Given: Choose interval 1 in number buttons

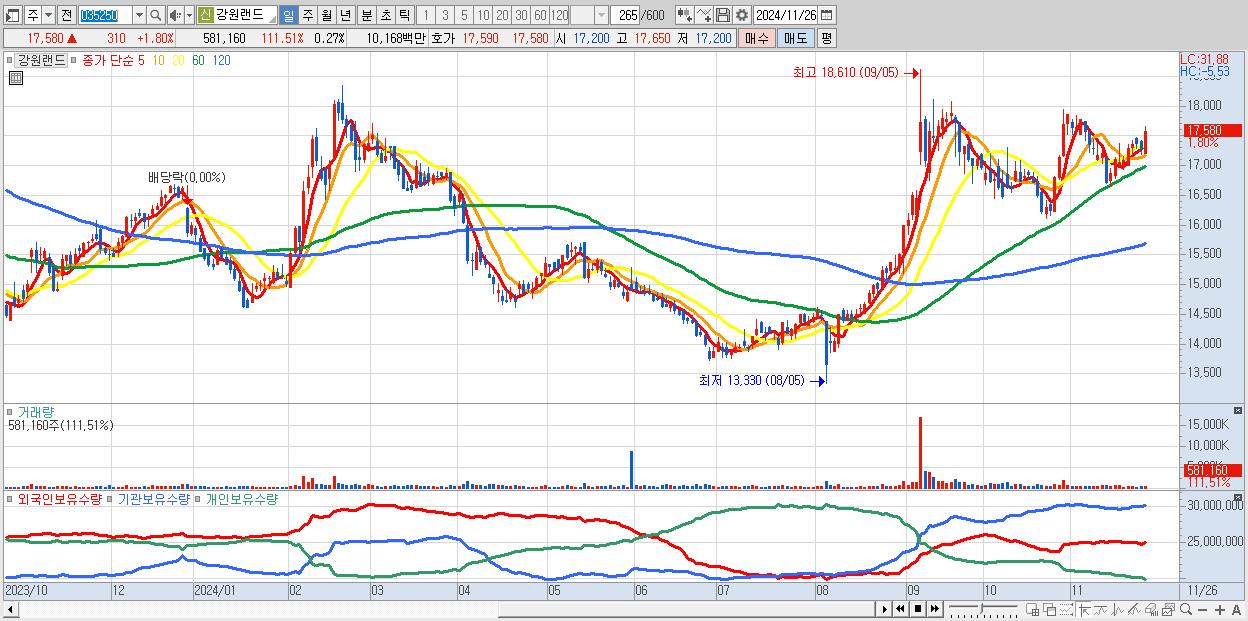Looking at the screenshot, I should pyautogui.click(x=426, y=15).
